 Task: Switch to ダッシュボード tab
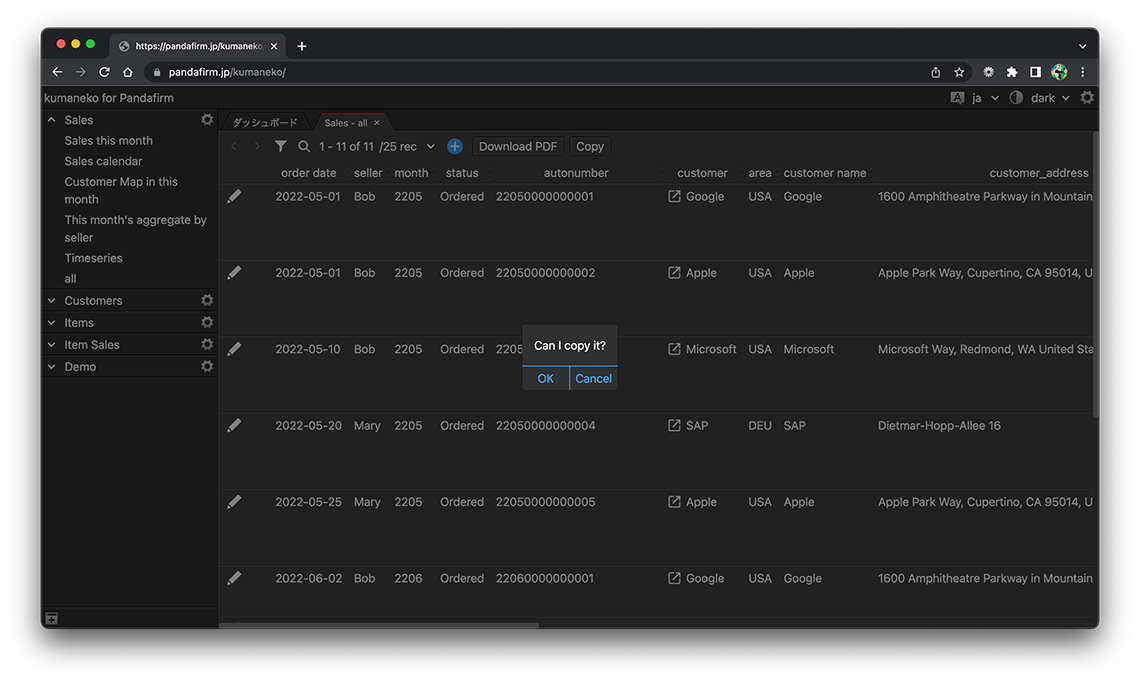point(265,122)
